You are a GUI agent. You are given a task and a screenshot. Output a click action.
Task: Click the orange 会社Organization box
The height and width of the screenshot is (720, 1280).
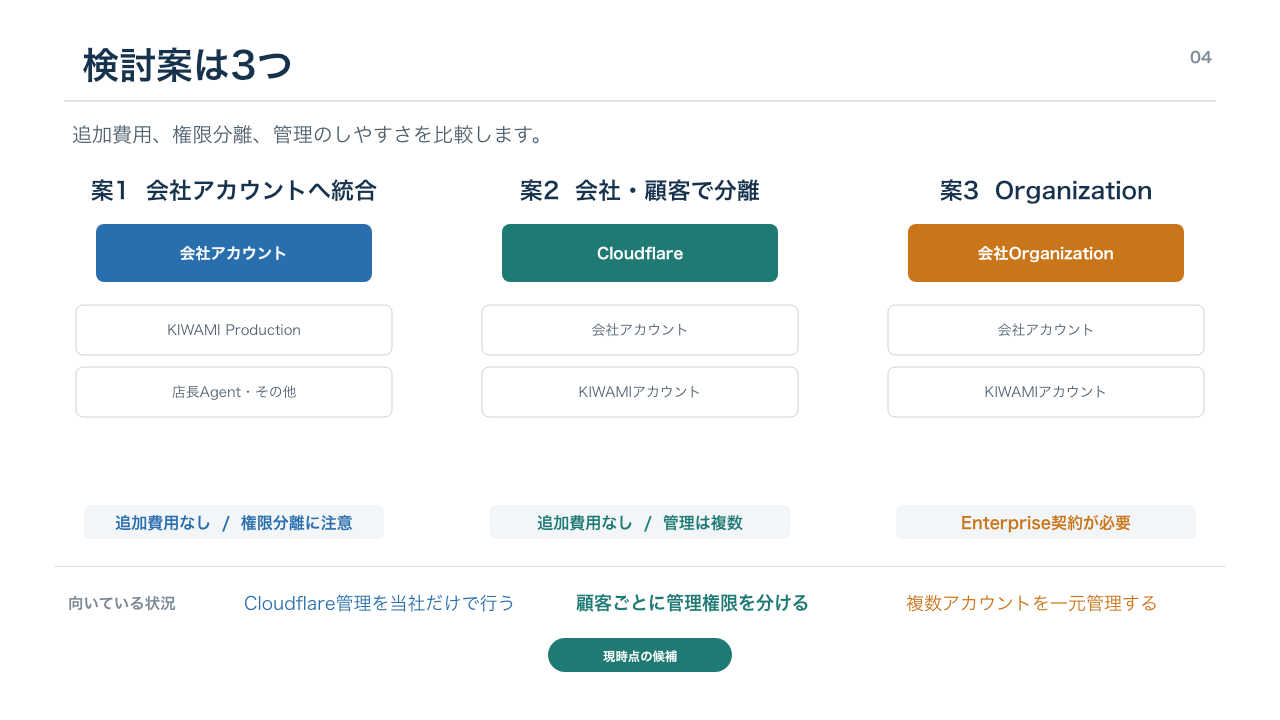click(x=1046, y=253)
